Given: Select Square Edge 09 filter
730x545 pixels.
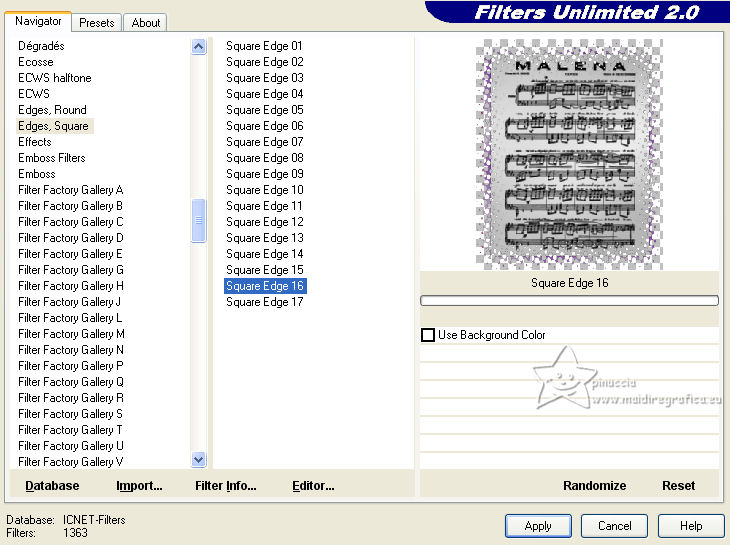Looking at the screenshot, I should (264, 174).
